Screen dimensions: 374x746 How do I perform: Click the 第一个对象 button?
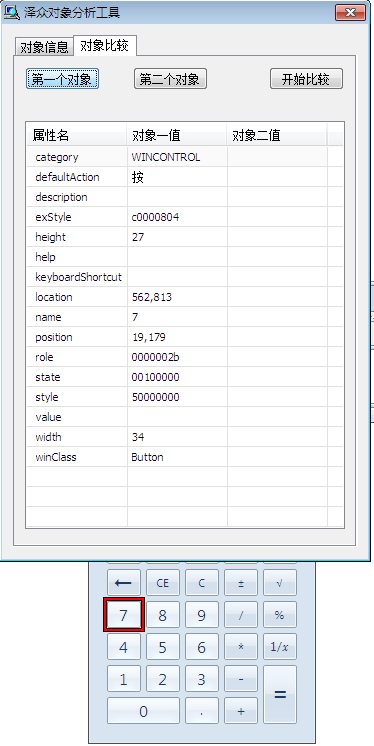tap(62, 79)
